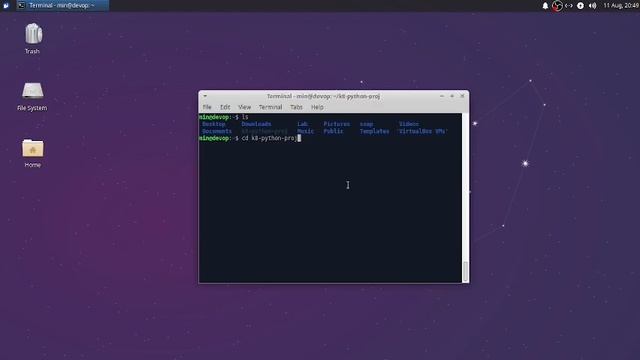640x360 pixels.
Task: Minimize the Terminal window
Action: [x=442, y=96]
